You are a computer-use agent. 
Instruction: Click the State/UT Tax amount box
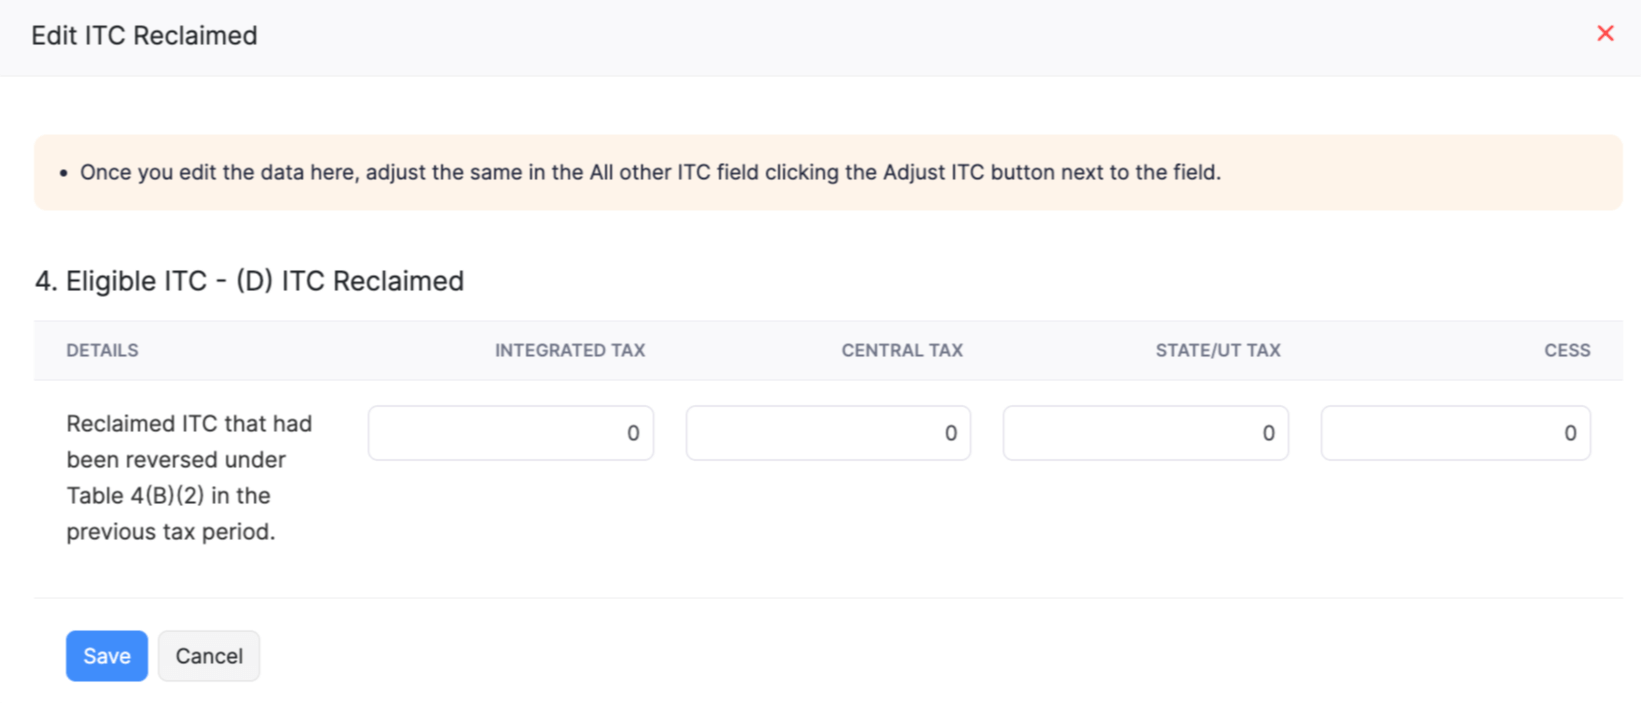click(1144, 432)
